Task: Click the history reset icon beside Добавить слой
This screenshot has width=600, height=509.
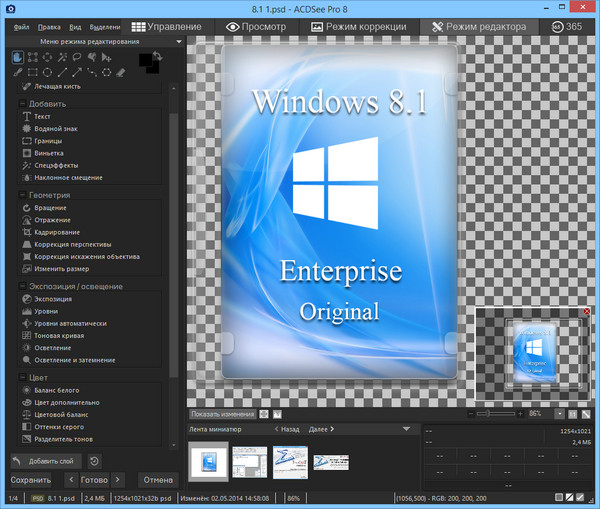Action: 94,461
